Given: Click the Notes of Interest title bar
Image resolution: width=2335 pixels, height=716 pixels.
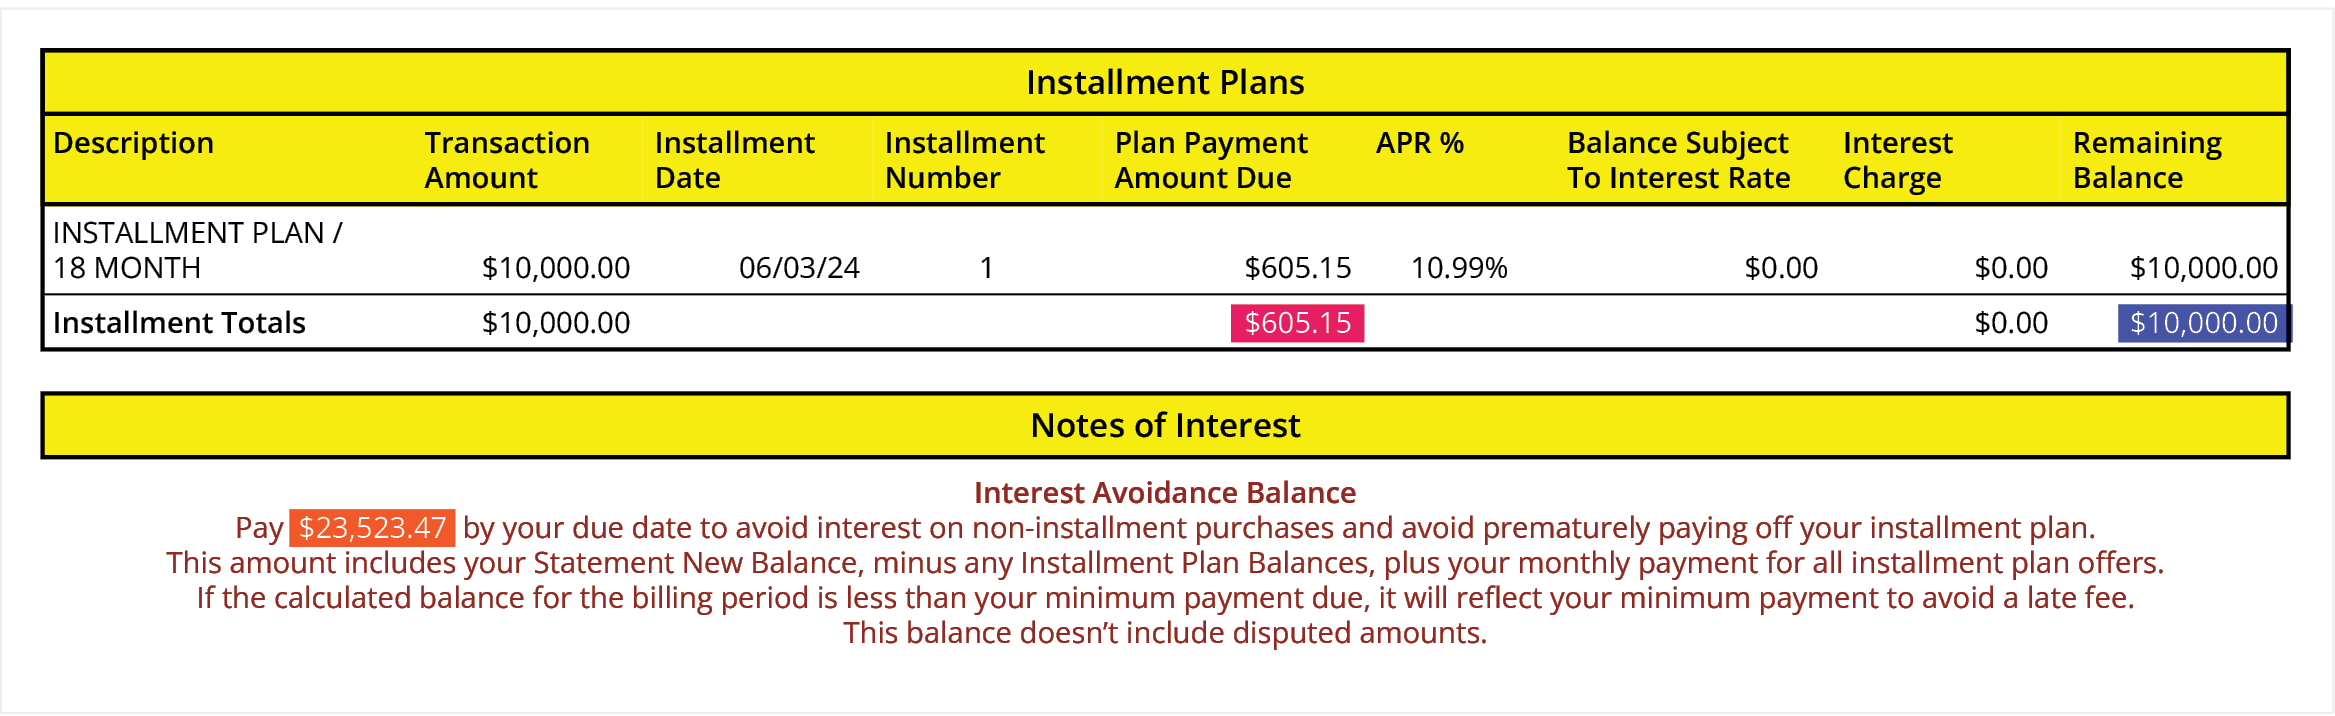Looking at the screenshot, I should pos(1165,426).
